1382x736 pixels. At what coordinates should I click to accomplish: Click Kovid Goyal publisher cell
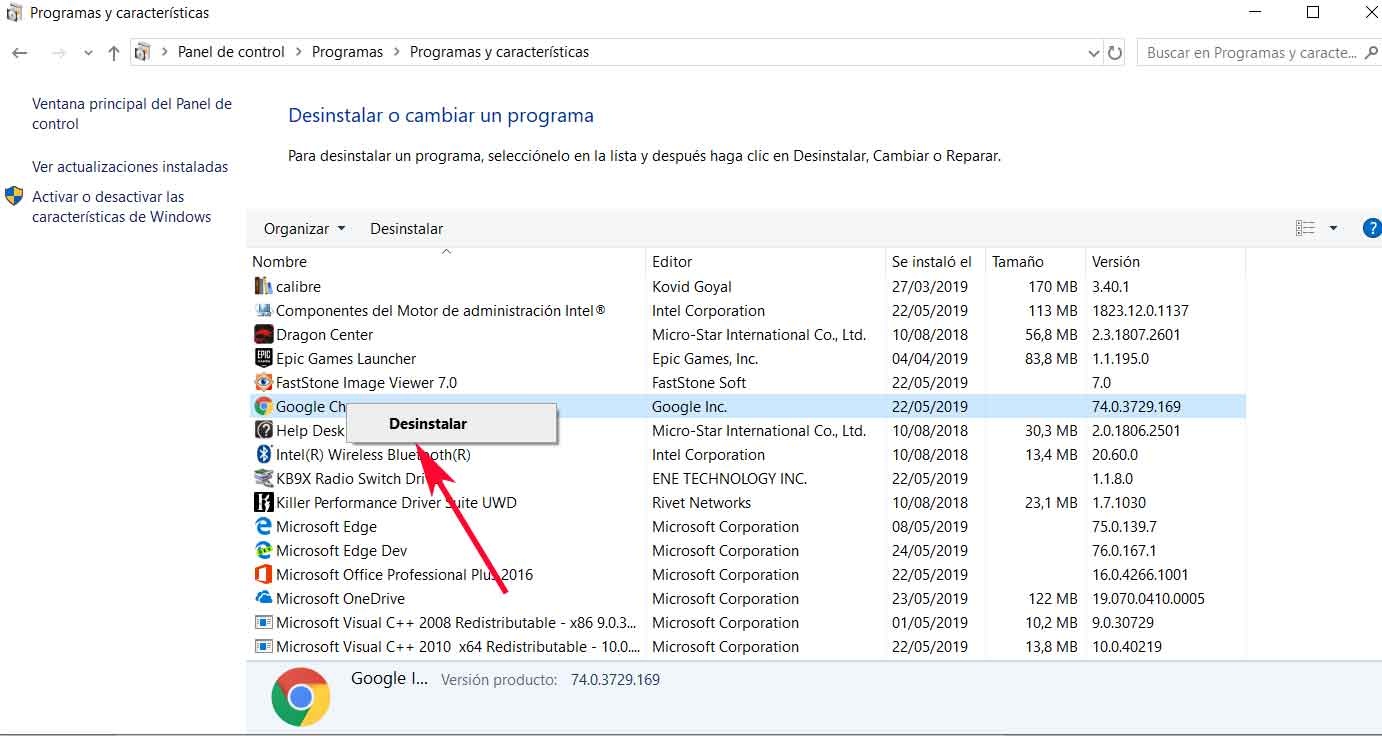692,287
